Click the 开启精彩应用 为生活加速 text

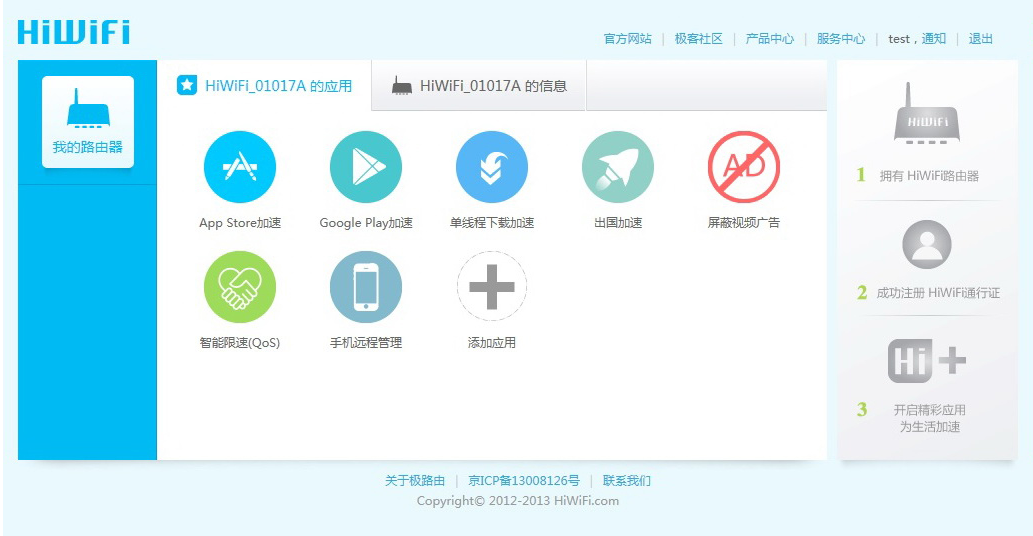point(930,418)
